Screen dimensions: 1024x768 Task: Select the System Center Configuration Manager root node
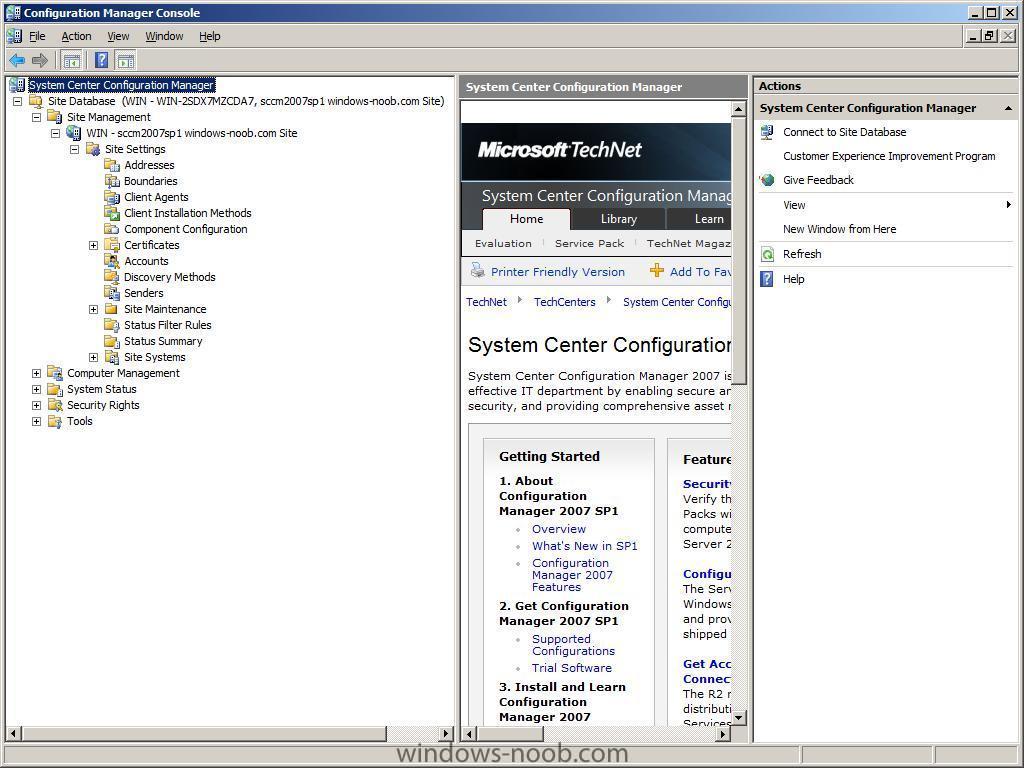coord(121,85)
